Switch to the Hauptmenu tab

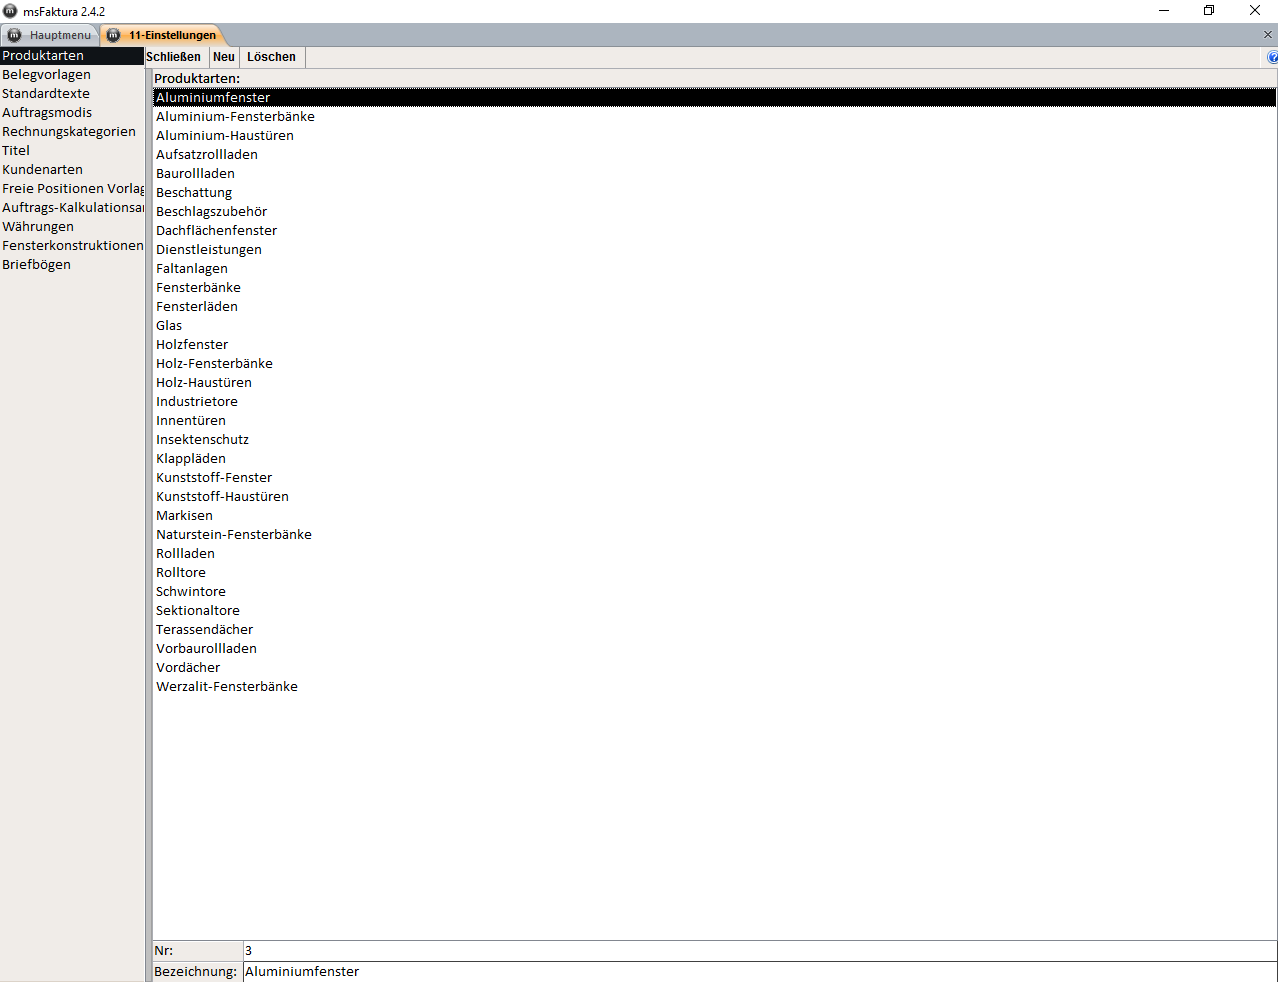pyautogui.click(x=50, y=35)
